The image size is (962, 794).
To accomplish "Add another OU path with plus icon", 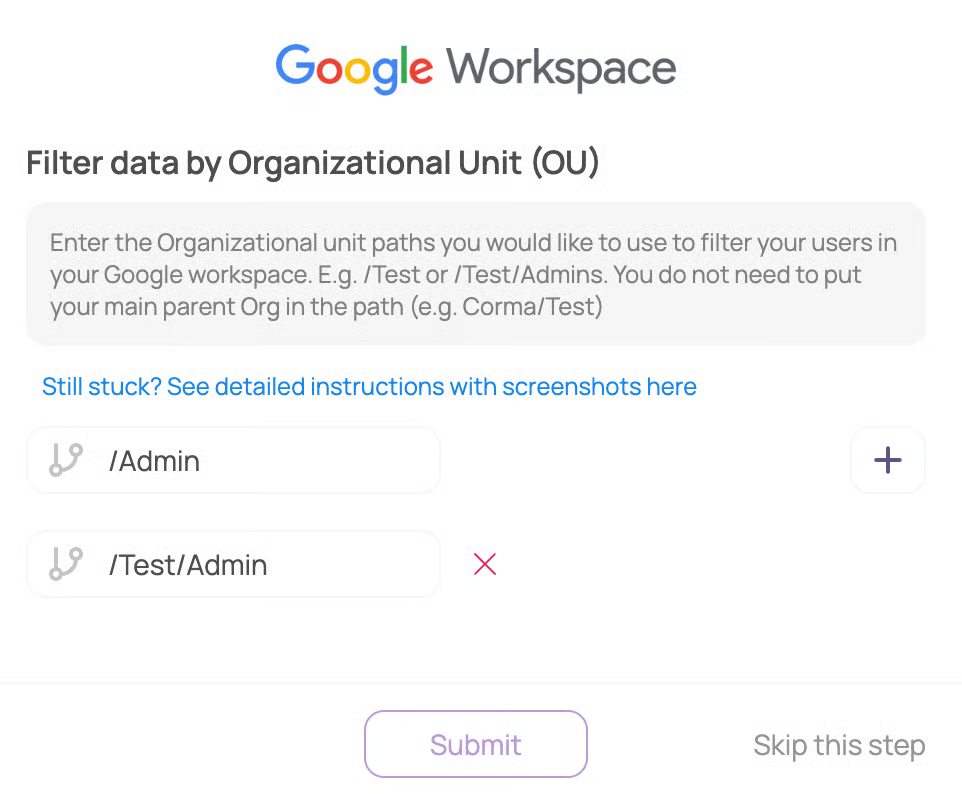I will (887, 460).
